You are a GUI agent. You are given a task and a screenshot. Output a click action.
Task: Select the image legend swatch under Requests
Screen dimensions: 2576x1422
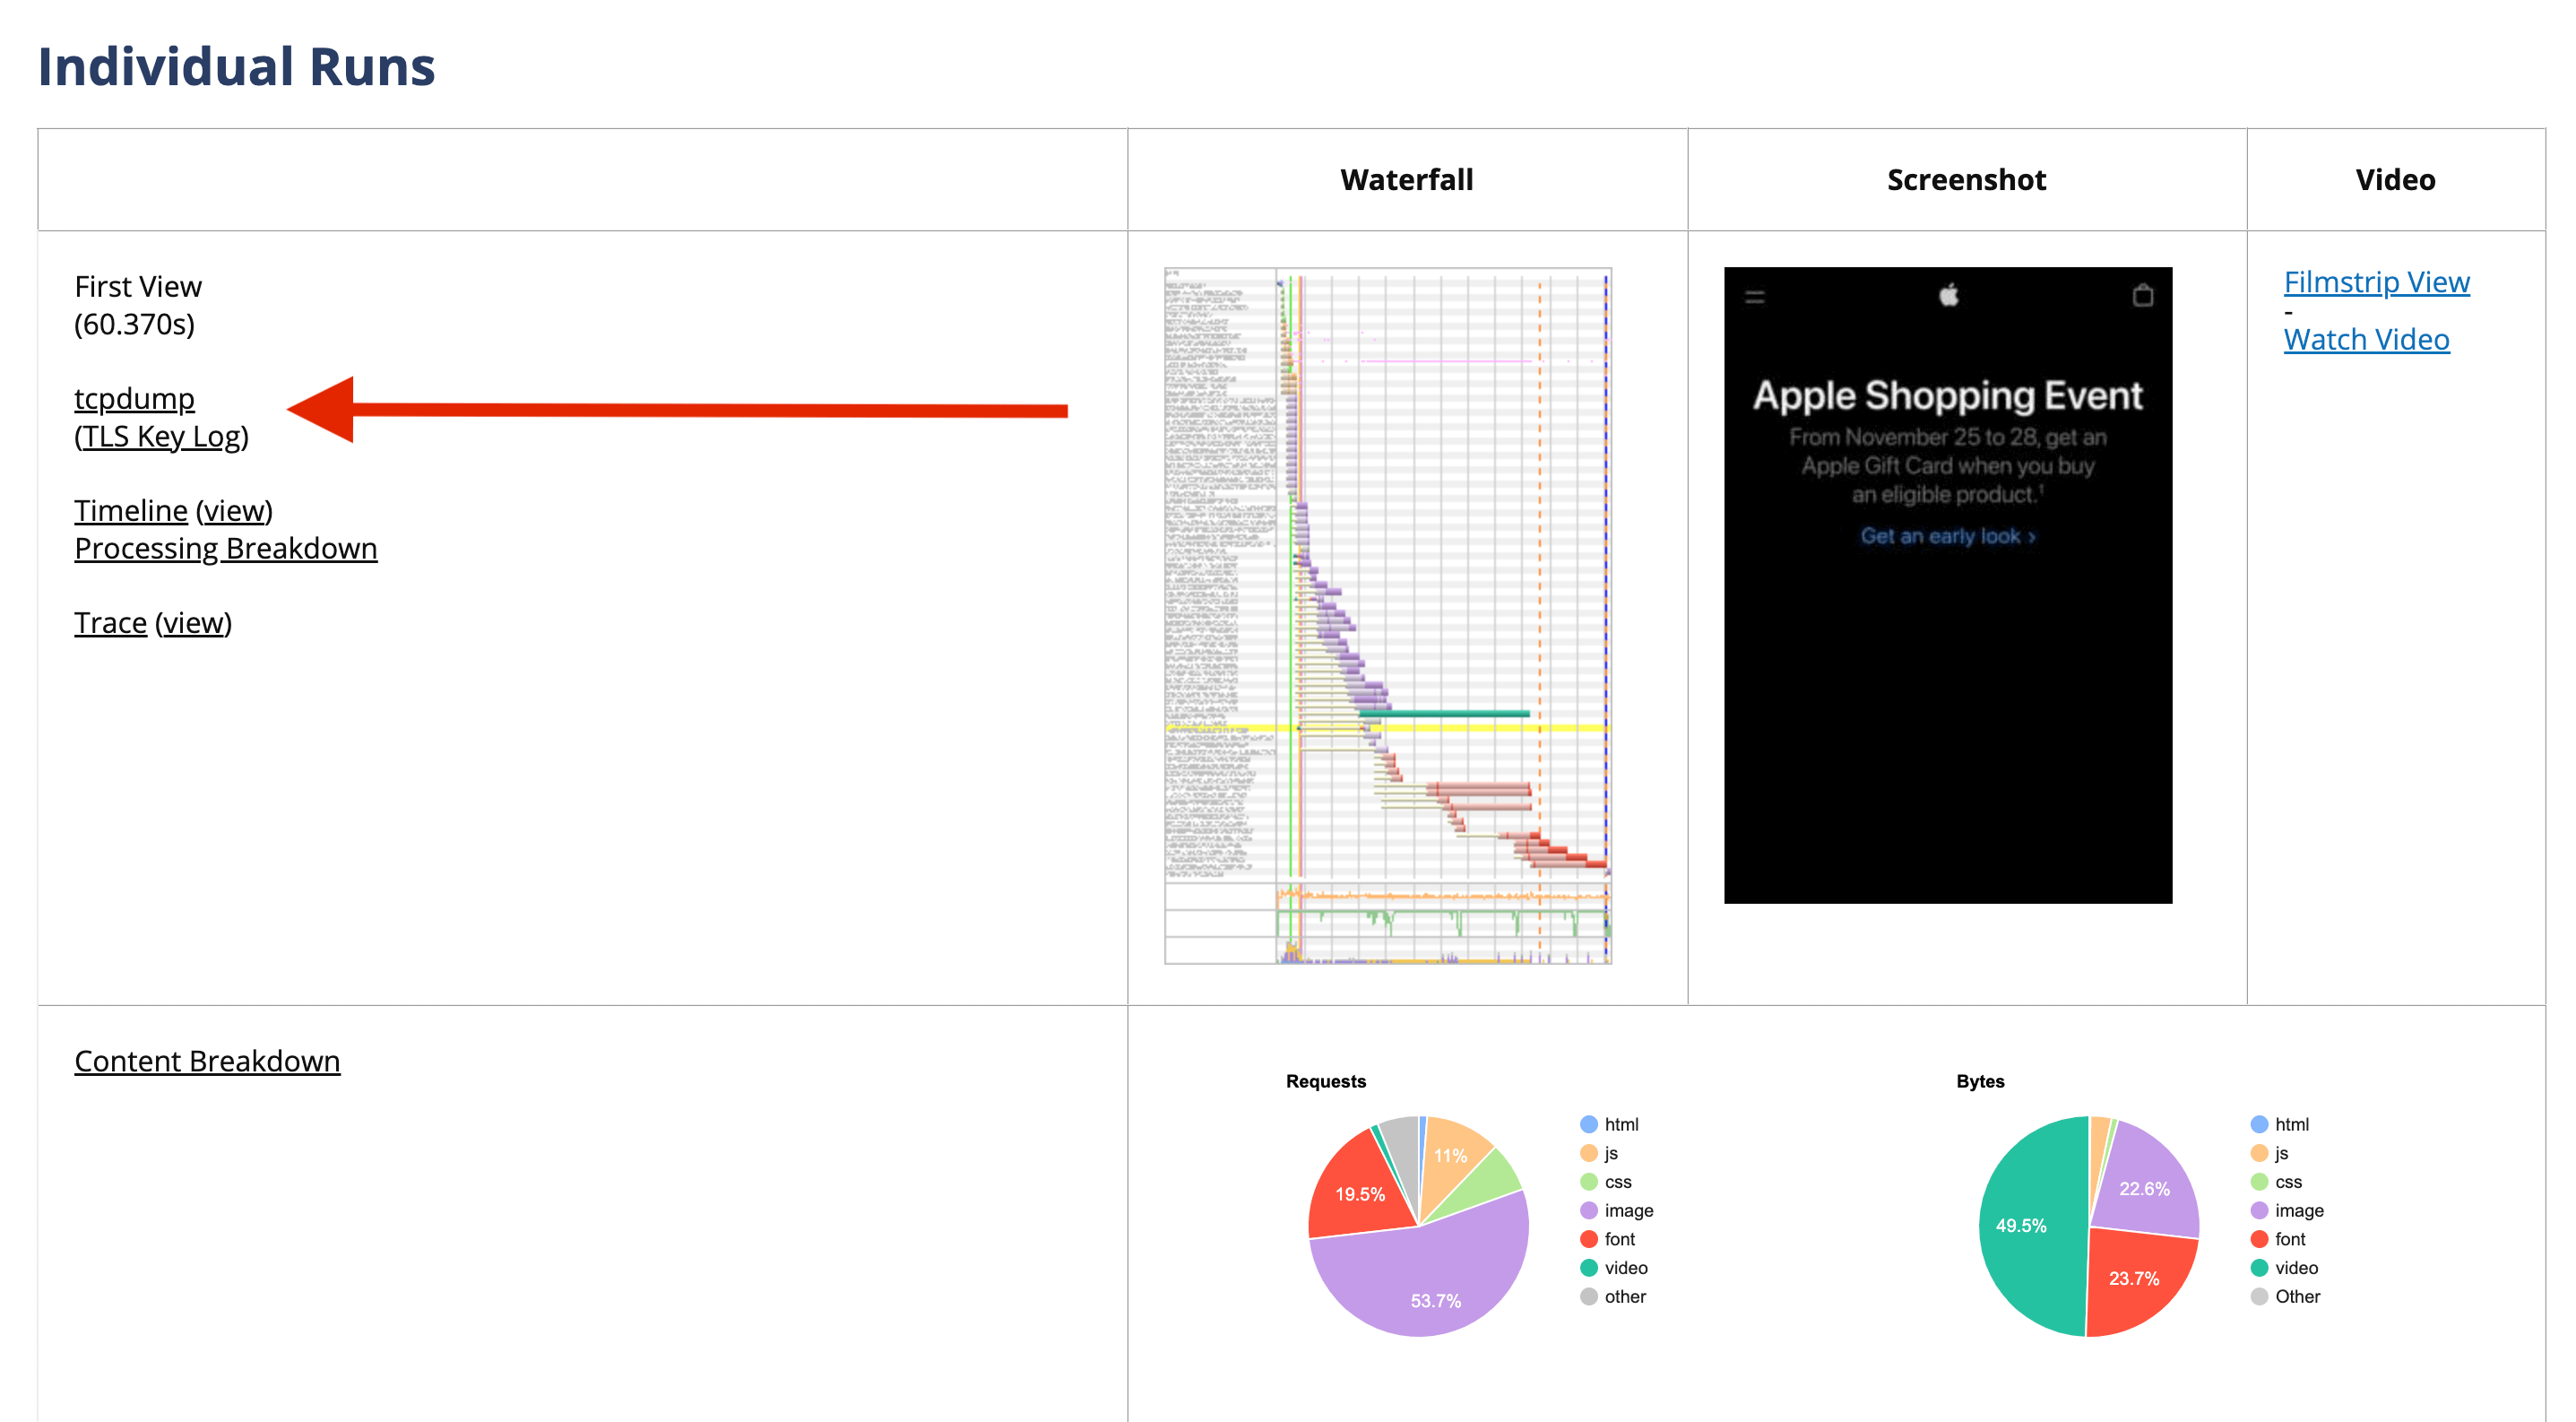[x=1589, y=1210]
